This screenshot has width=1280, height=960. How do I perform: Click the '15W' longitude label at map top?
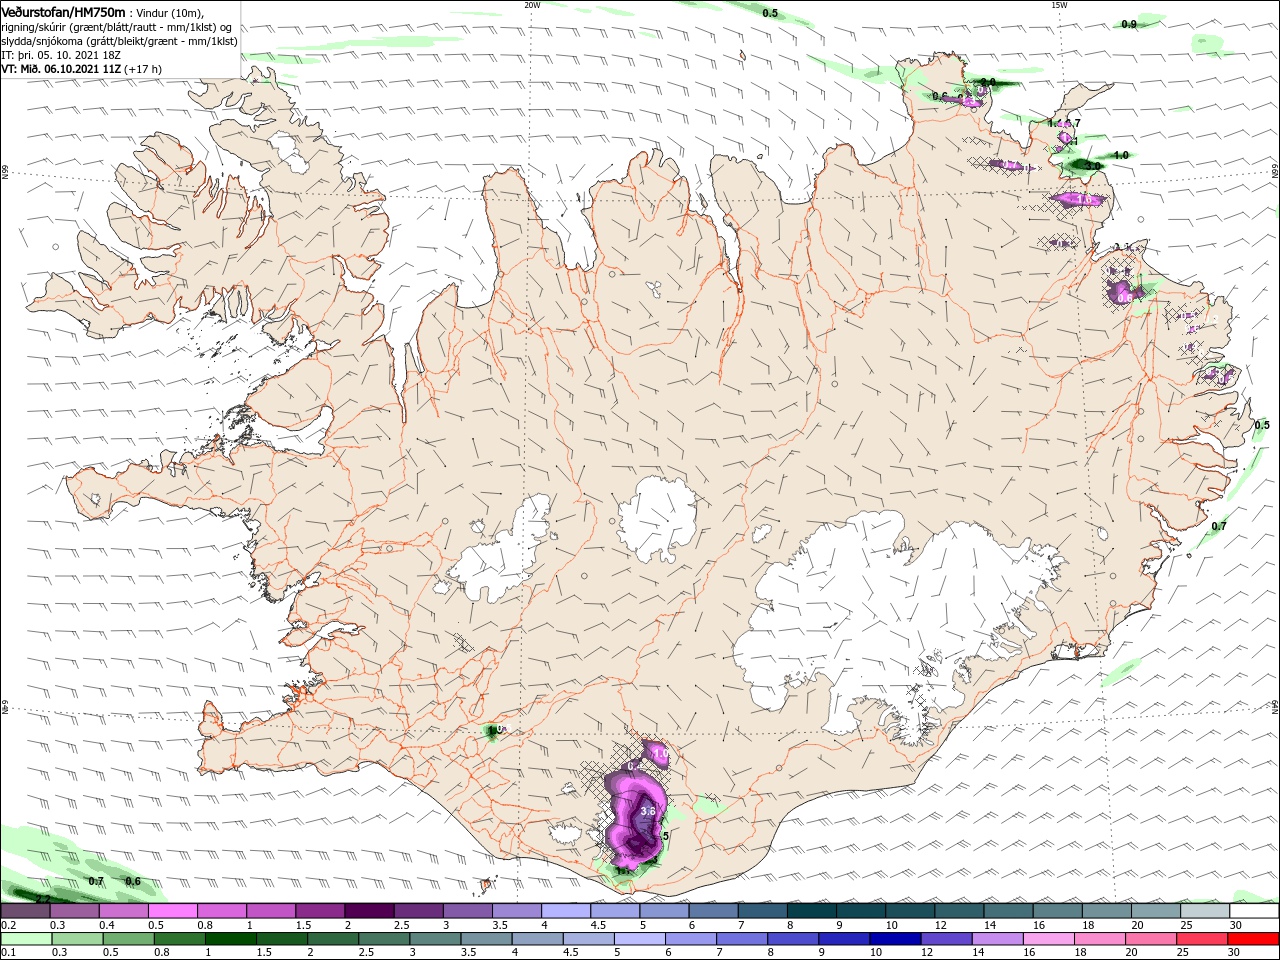(1058, 5)
